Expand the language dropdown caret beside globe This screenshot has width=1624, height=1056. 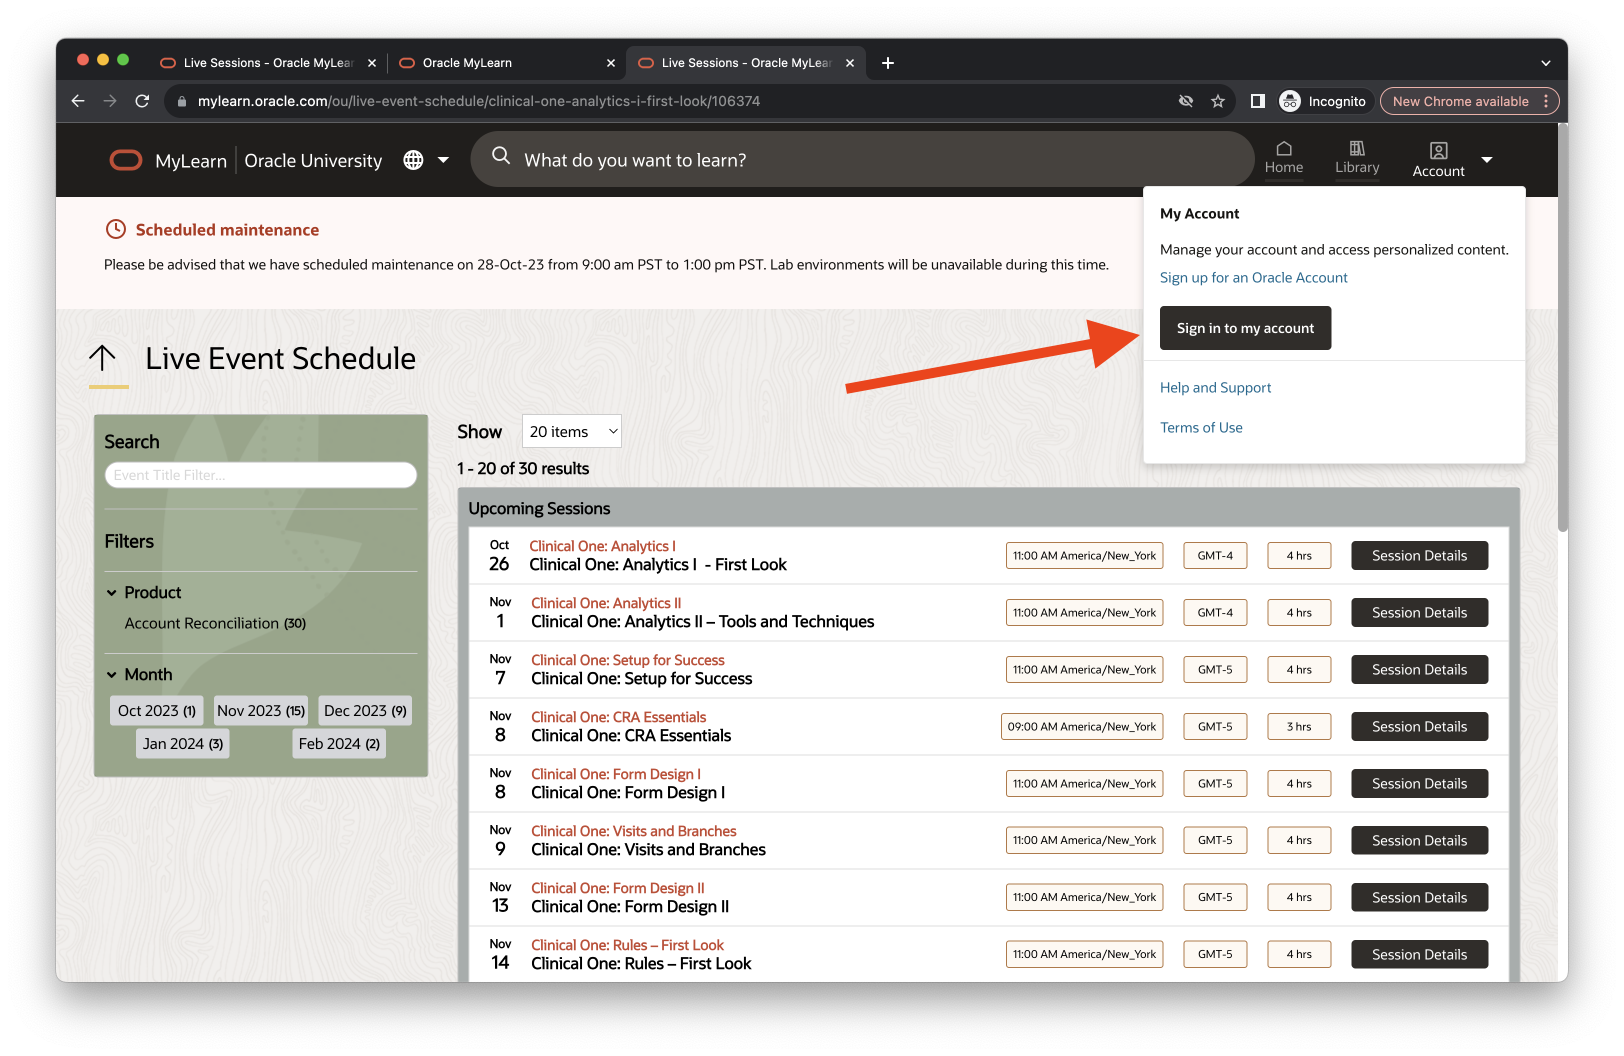[443, 160]
